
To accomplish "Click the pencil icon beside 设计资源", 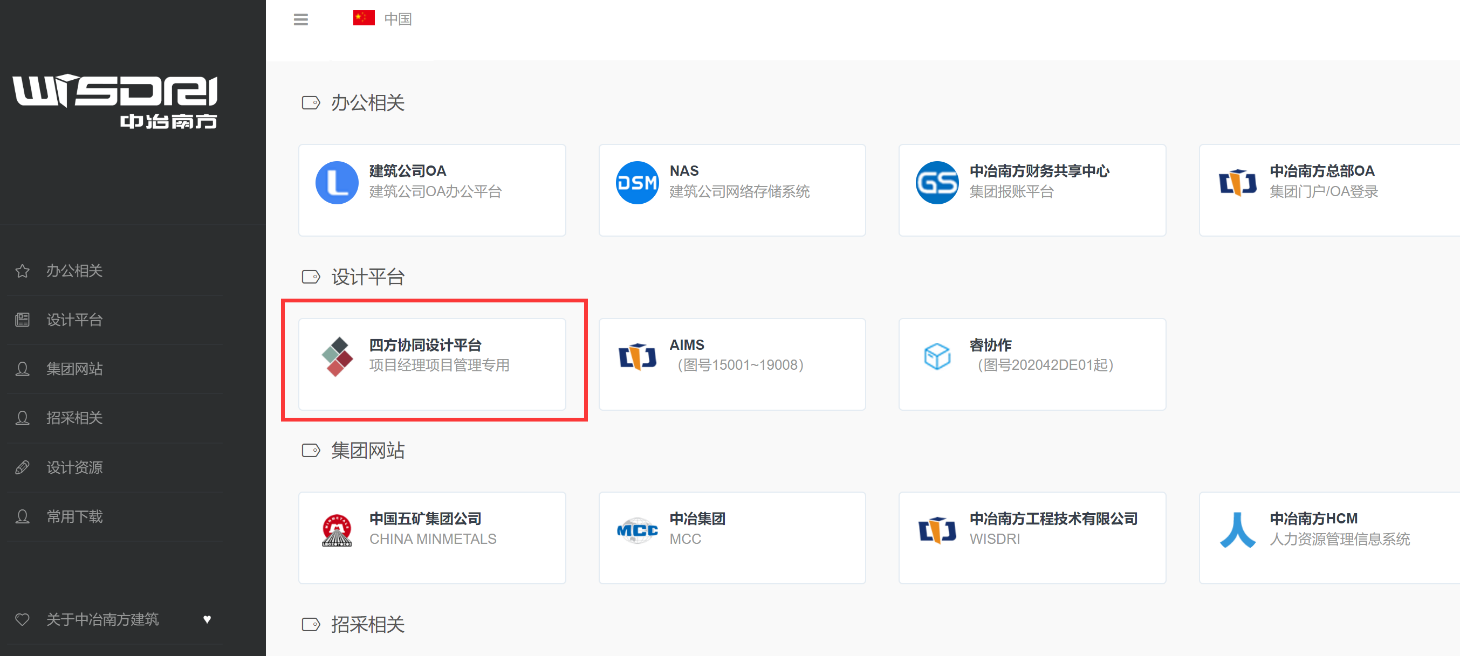I will tap(22, 467).
